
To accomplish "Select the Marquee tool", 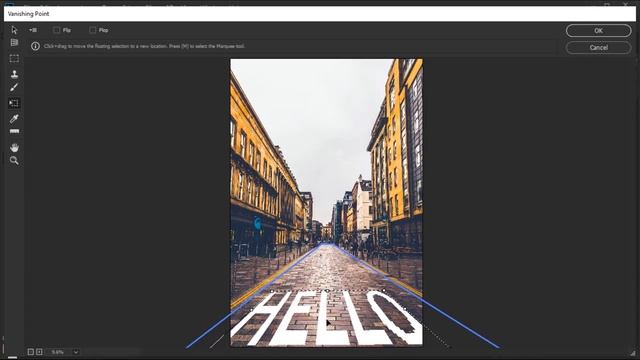I will click(x=14, y=58).
